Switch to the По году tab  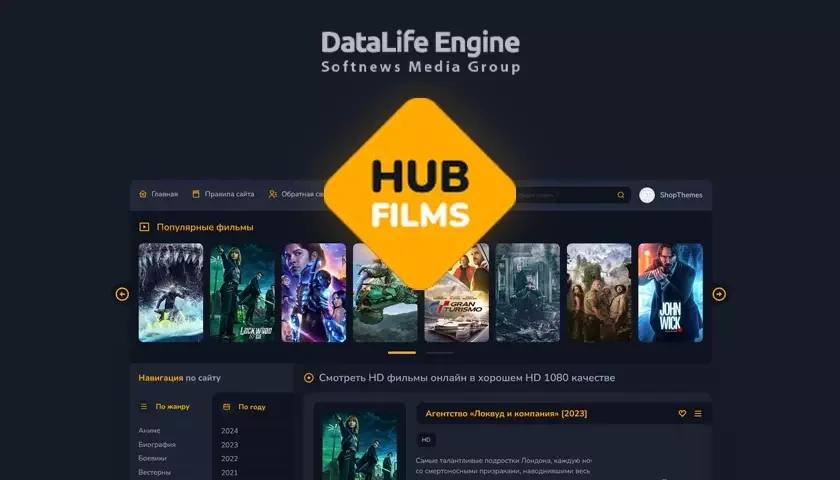tap(252, 407)
